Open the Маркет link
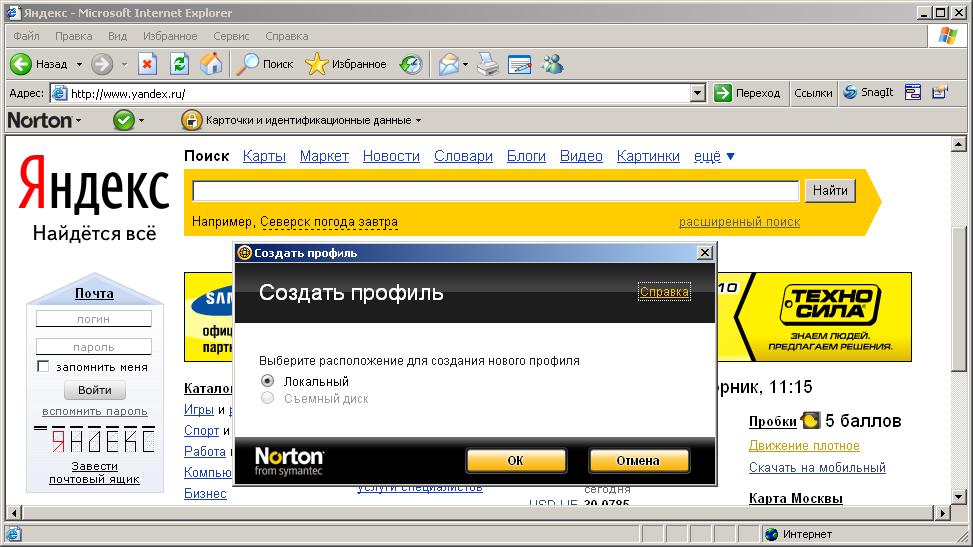This screenshot has width=973, height=547. (324, 156)
